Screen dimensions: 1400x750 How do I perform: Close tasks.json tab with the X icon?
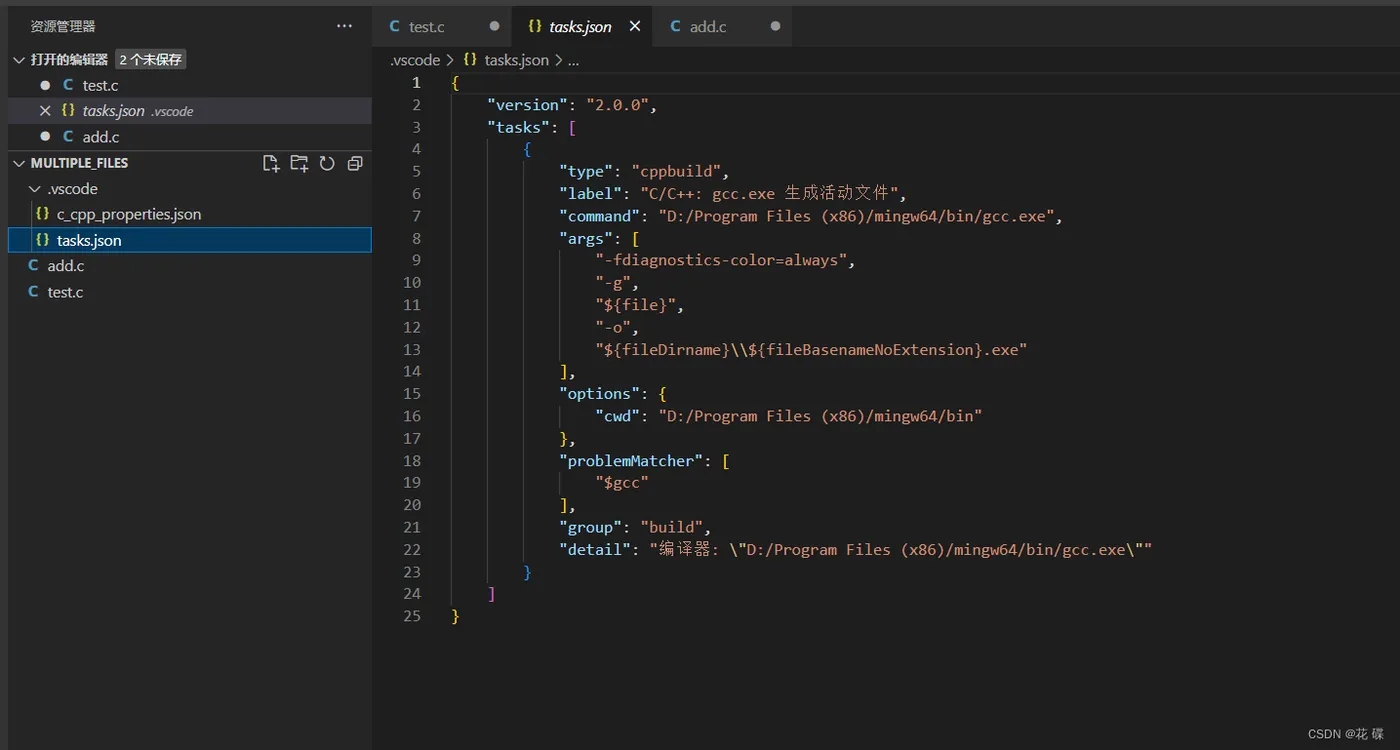[635, 27]
